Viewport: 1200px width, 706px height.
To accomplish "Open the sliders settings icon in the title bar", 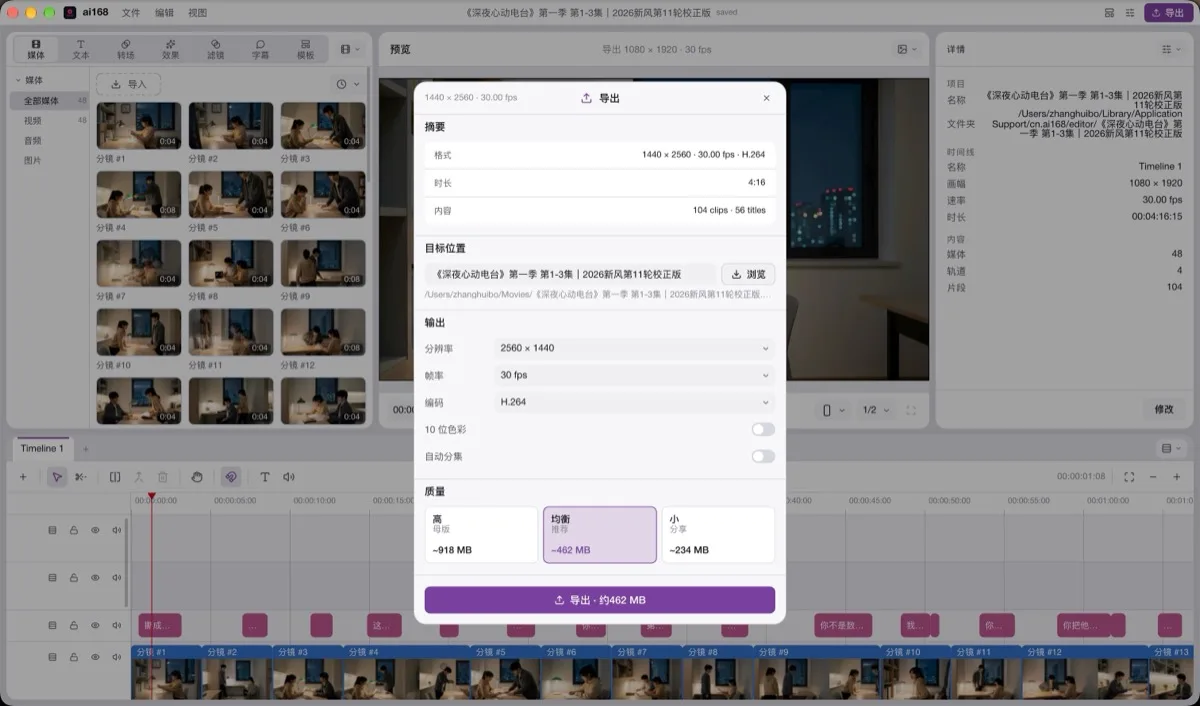I will [1132, 13].
